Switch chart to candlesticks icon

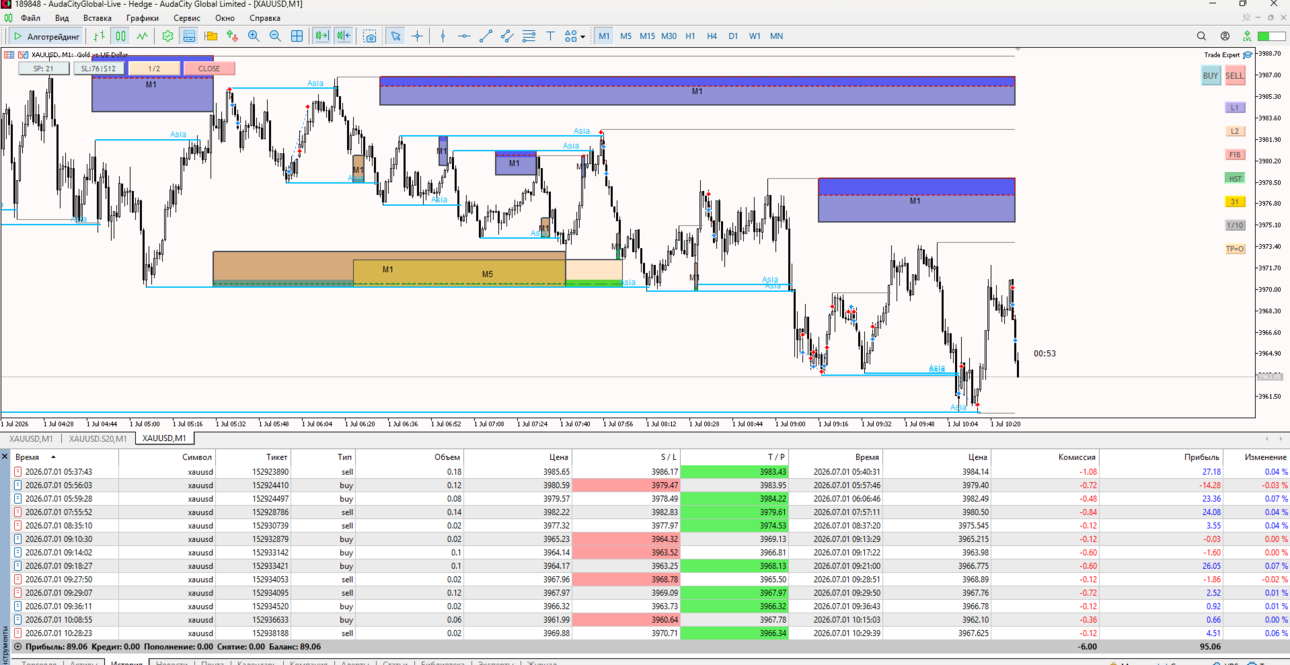coord(120,36)
